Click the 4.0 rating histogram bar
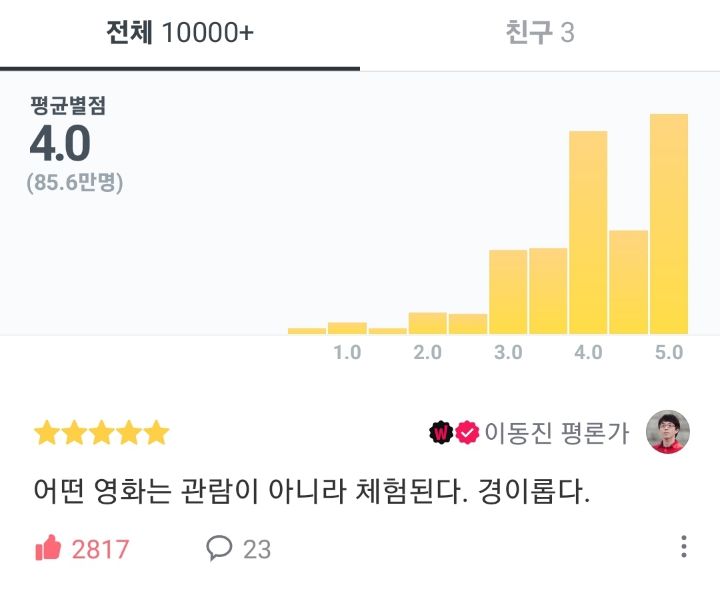Image resolution: width=720 pixels, height=589 pixels. point(588,233)
